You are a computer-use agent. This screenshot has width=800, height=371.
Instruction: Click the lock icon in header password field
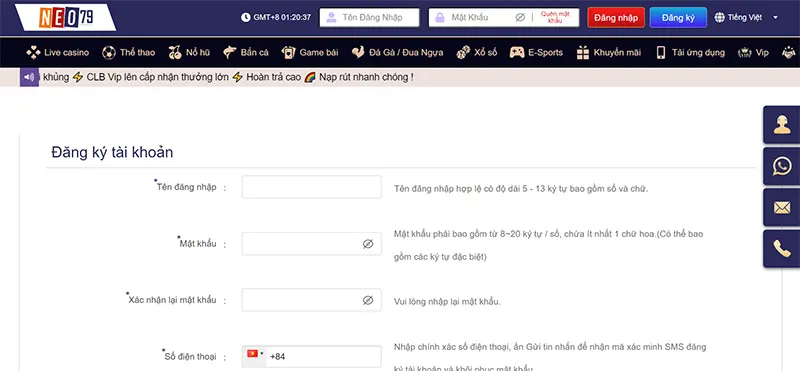439,17
